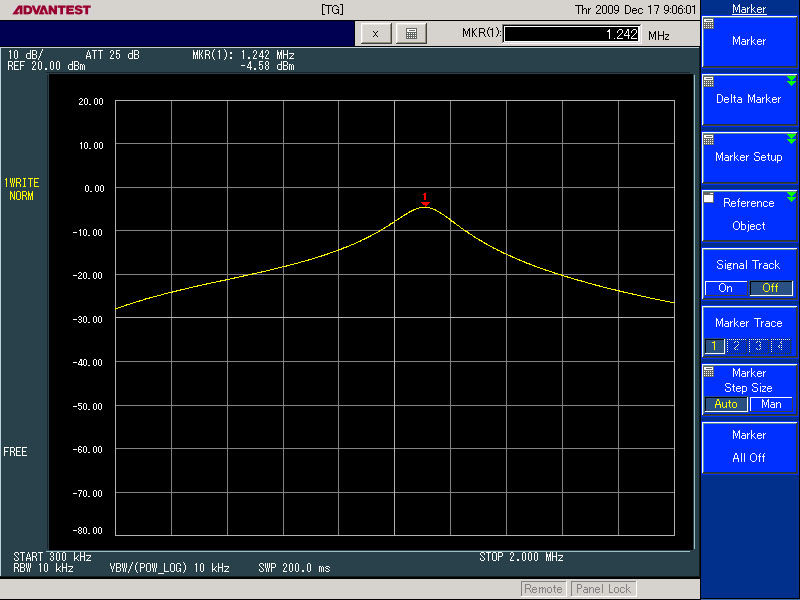Click keypad icon on Marker Step Size
Image resolution: width=800 pixels, height=600 pixels.
pos(709,370)
